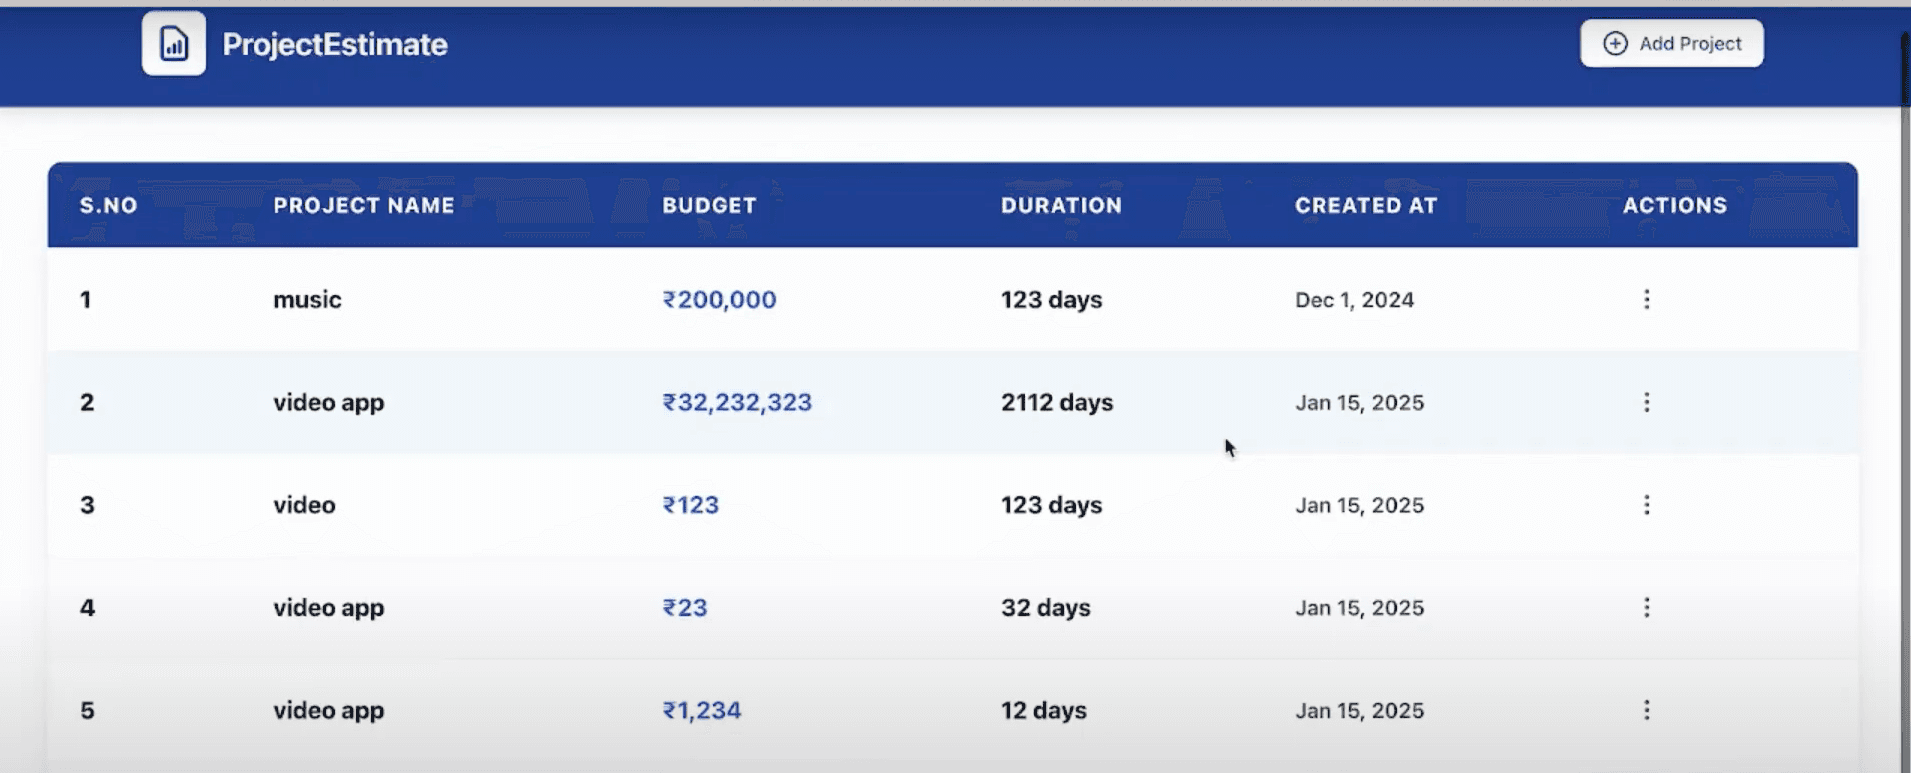Click the Add Project button
Image resolution: width=1911 pixels, height=773 pixels.
click(x=1671, y=44)
